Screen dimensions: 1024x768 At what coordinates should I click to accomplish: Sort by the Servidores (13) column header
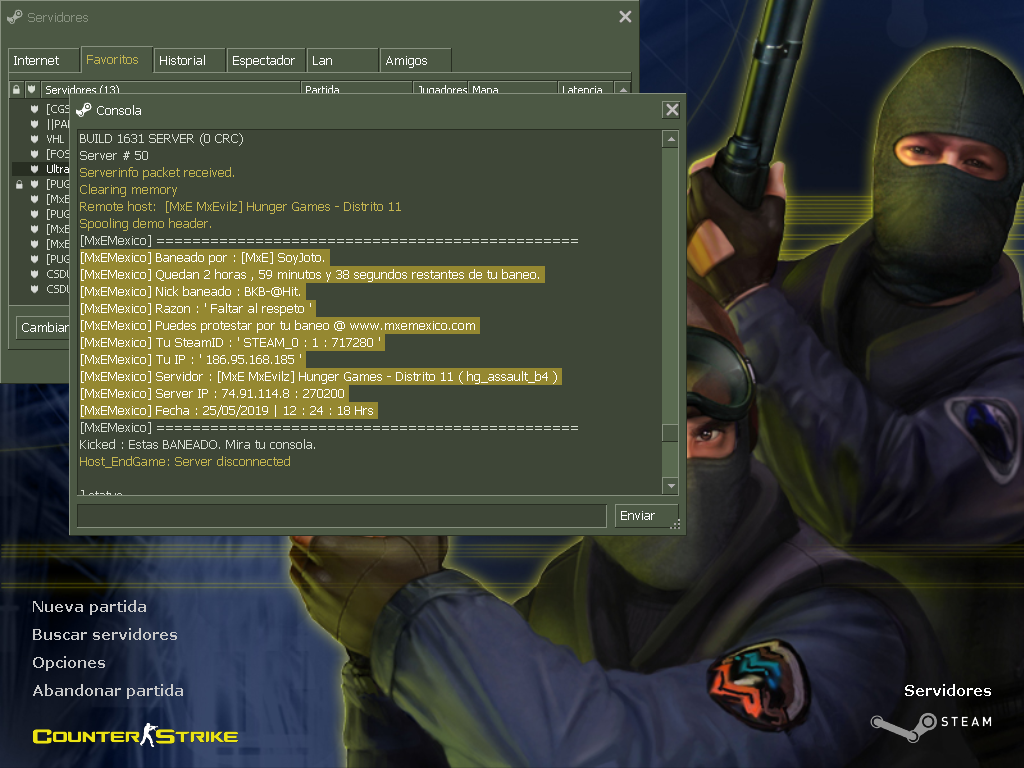point(171,89)
